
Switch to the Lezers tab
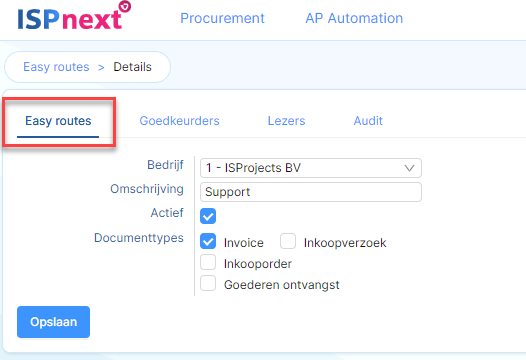(x=286, y=121)
